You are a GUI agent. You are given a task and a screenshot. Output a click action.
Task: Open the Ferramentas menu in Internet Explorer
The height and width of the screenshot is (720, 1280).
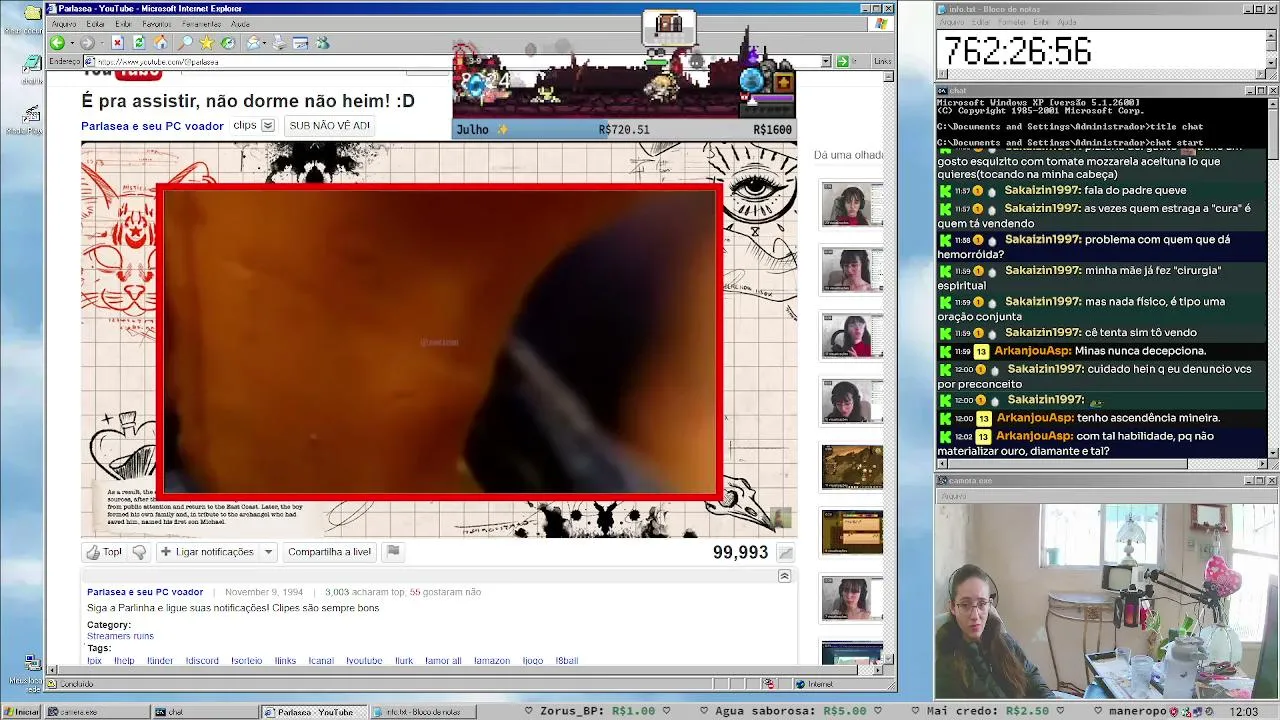tap(202, 24)
